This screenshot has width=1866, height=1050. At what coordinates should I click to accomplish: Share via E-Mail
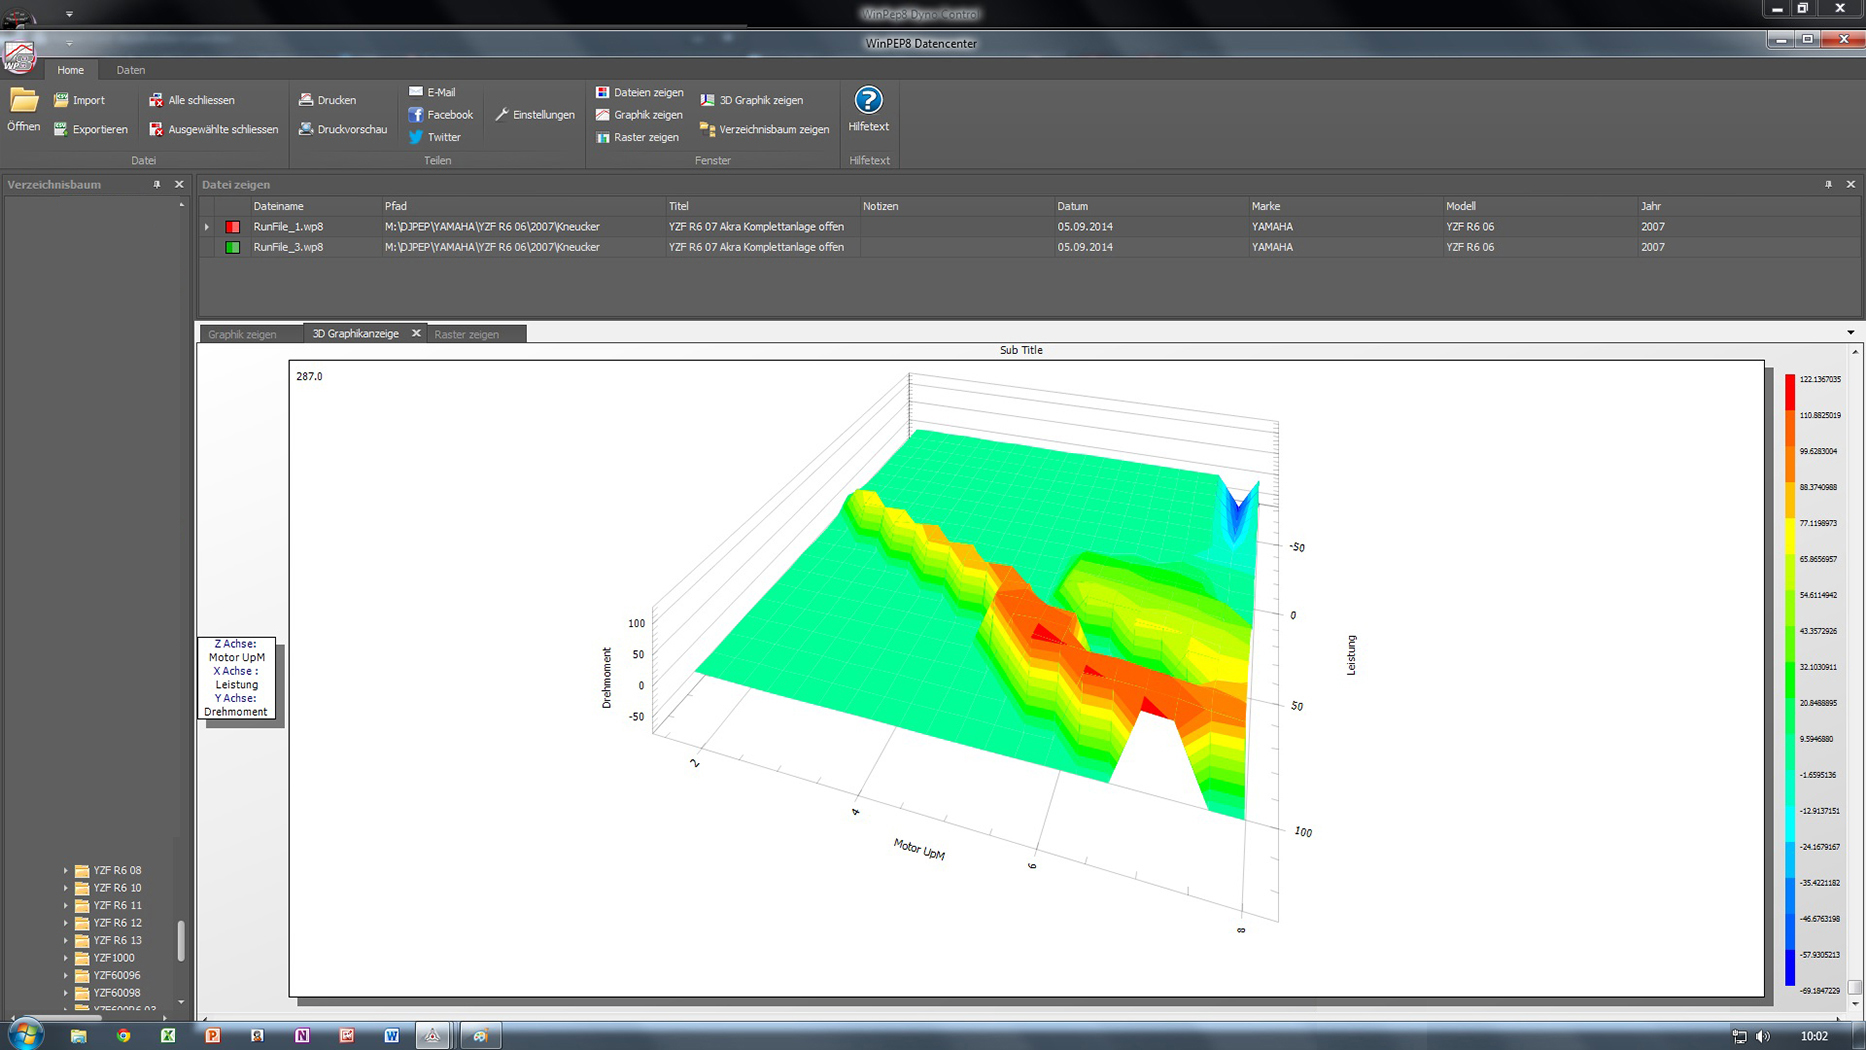click(431, 92)
